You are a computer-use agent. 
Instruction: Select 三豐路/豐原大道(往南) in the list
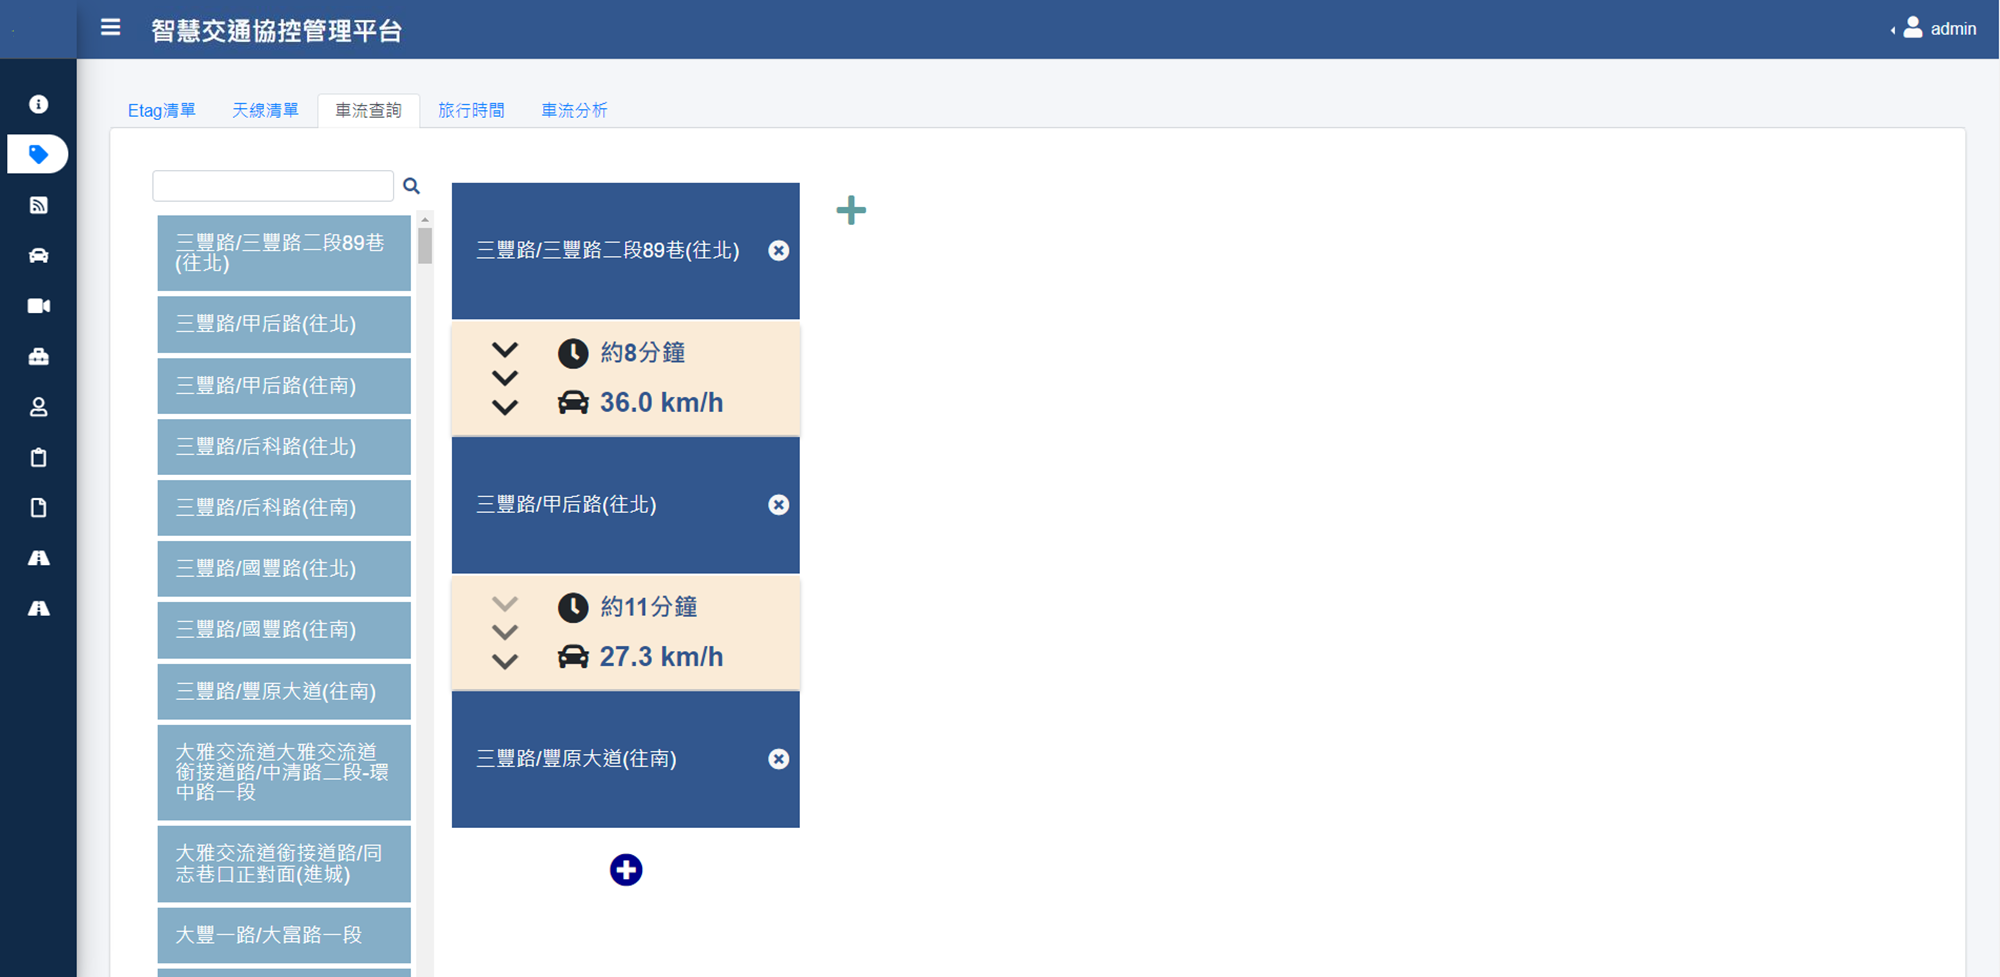click(x=284, y=692)
